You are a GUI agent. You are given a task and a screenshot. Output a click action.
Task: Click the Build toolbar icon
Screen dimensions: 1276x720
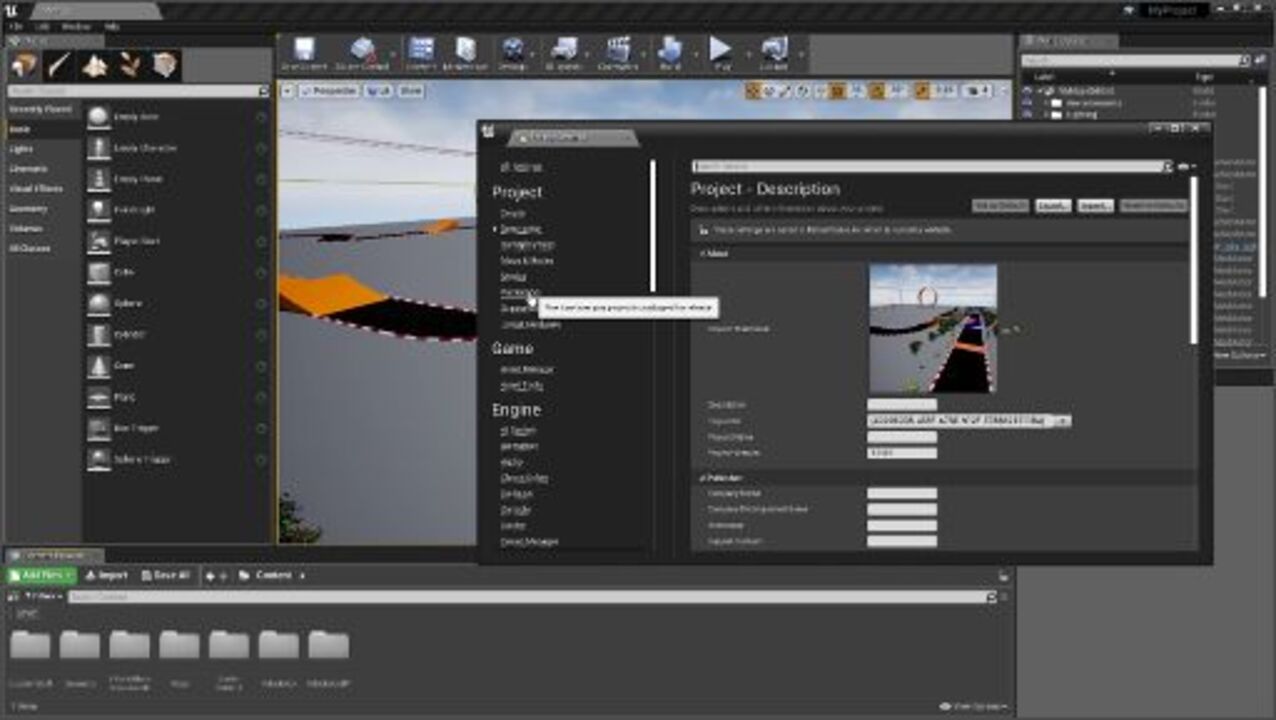click(x=670, y=53)
